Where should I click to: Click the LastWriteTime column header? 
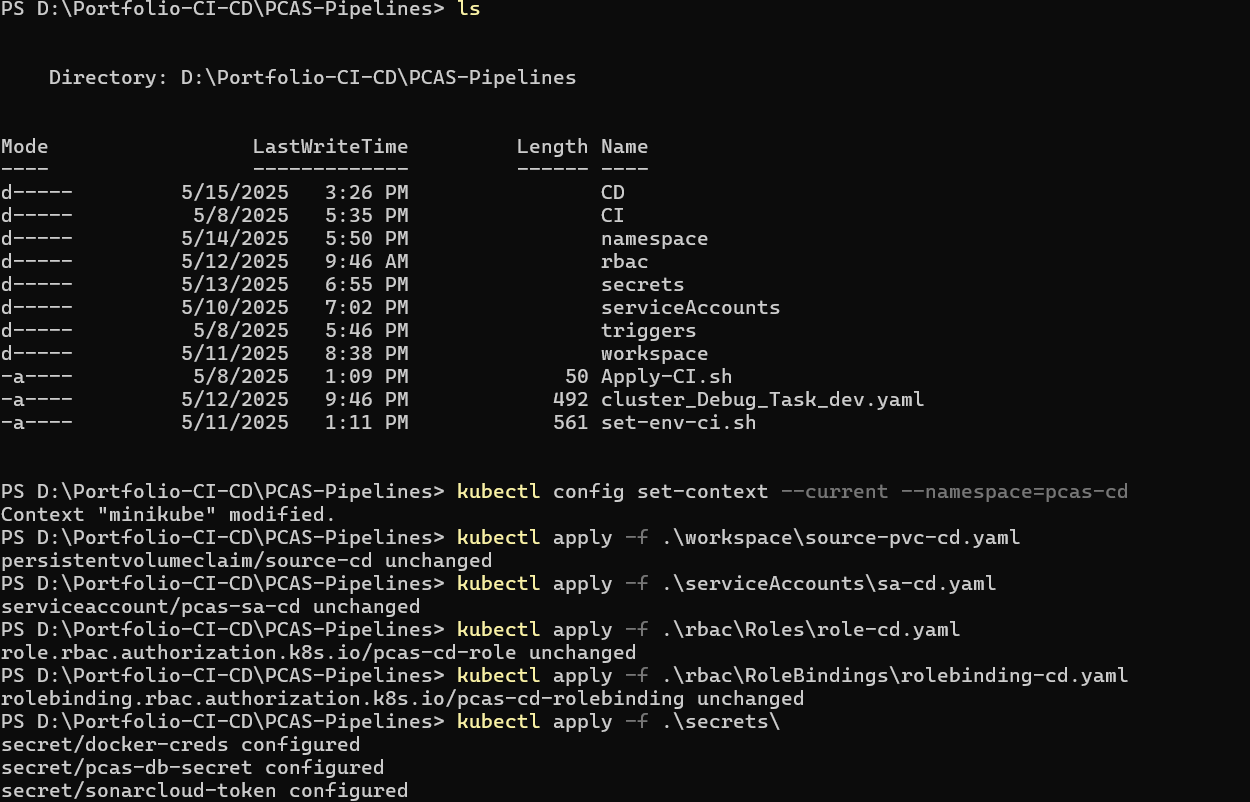330,146
